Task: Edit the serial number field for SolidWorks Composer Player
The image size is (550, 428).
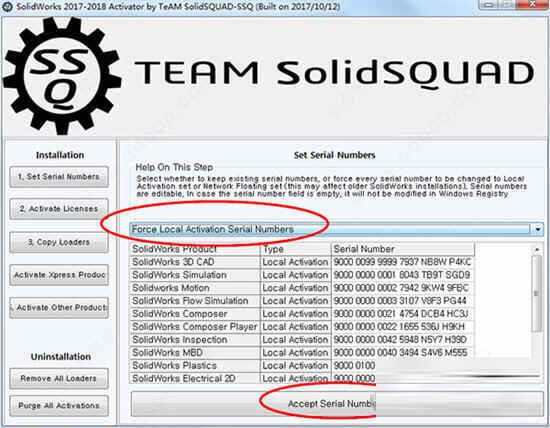Action: [403, 327]
